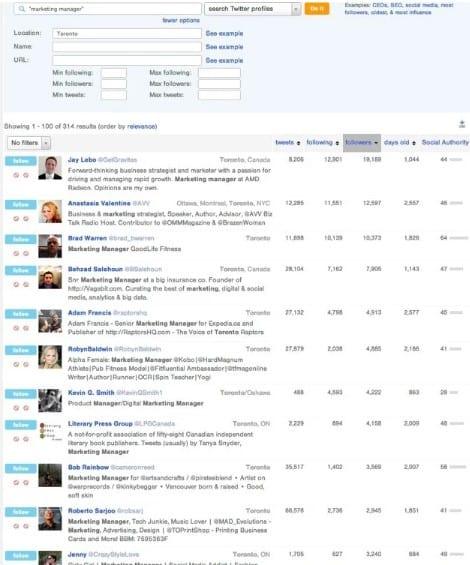Open Roberto Sarjoo's profile name link

(x=92, y=511)
